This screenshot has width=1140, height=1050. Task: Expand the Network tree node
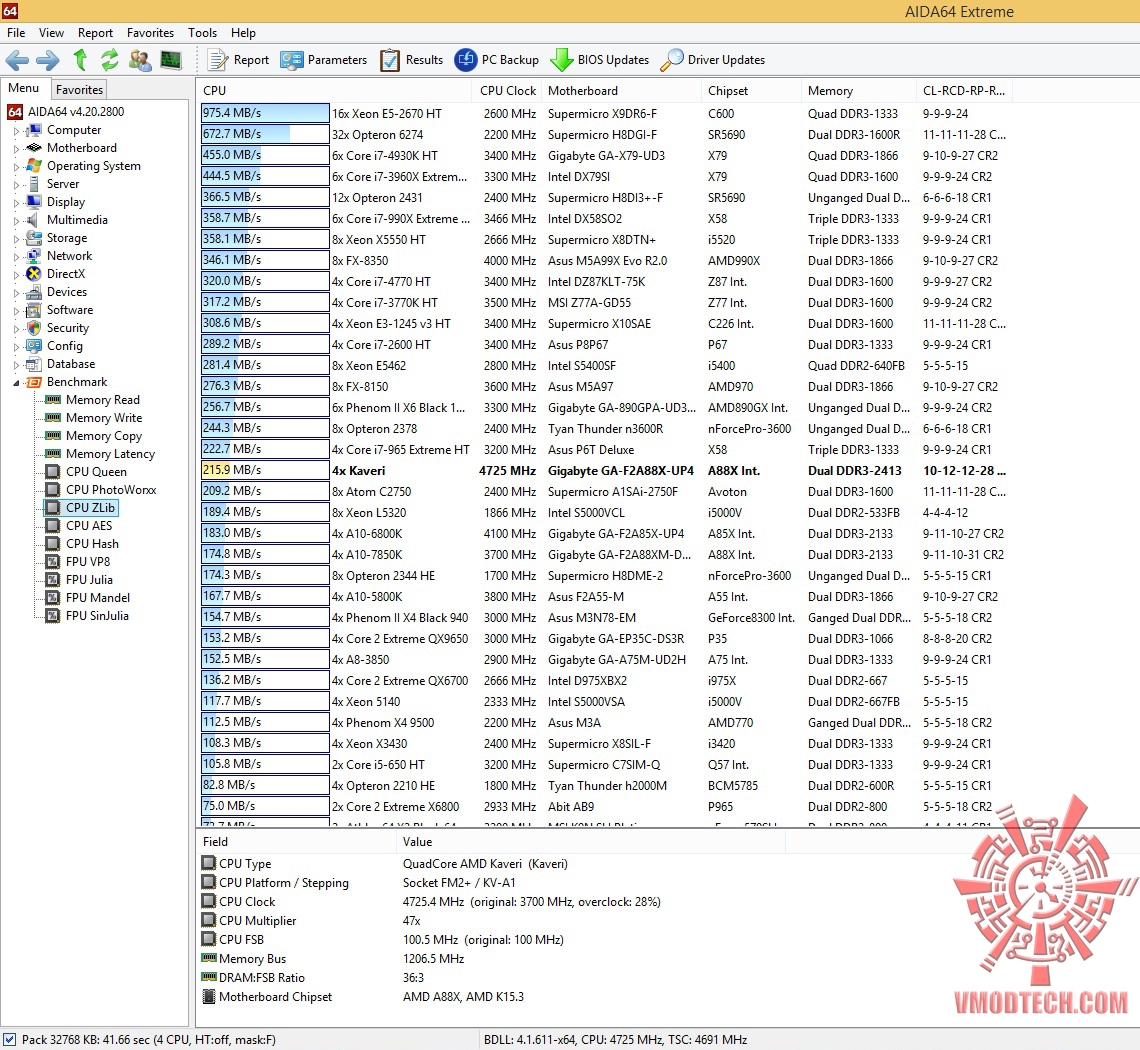pos(16,257)
